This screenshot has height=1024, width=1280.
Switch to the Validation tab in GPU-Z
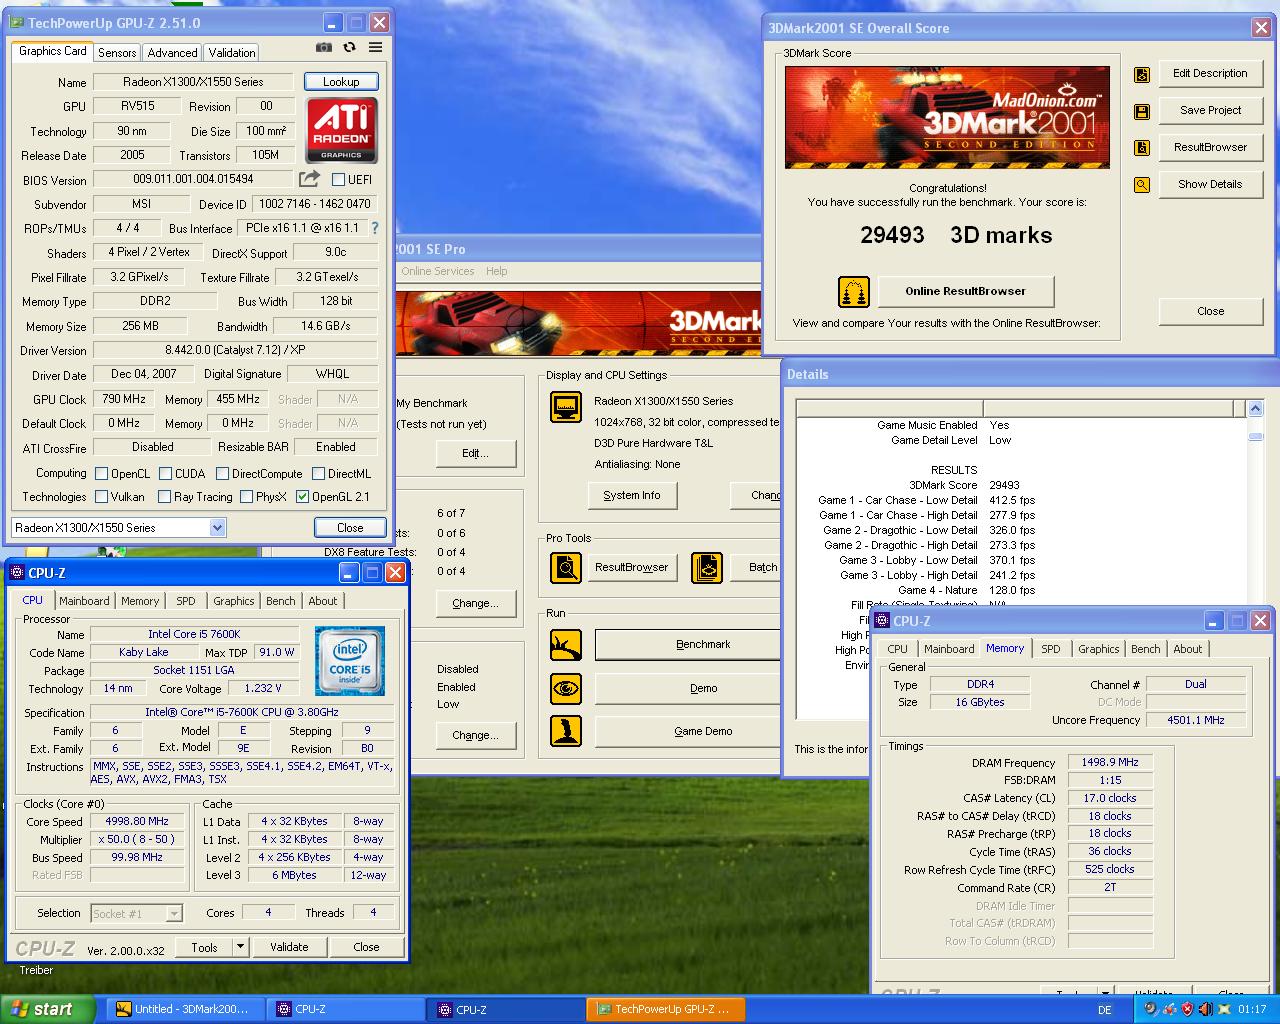tap(232, 52)
